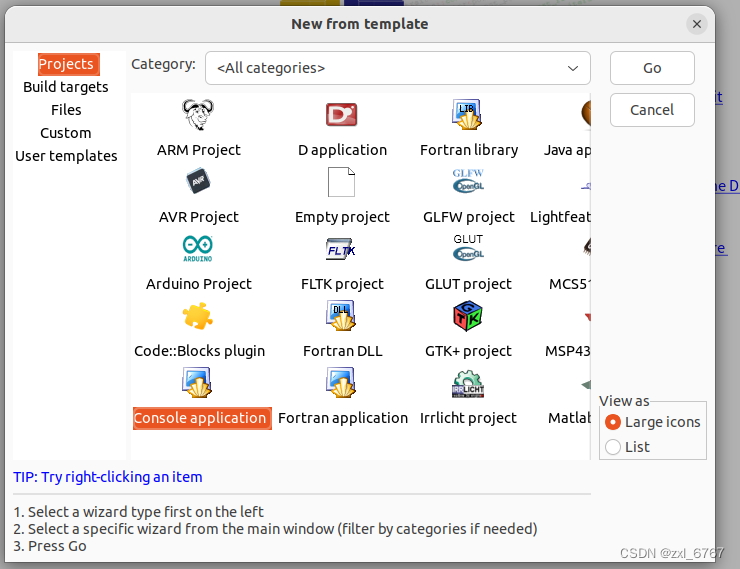Pick the Fortran library icon
Image resolution: width=740 pixels, height=569 pixels.
tap(467, 115)
